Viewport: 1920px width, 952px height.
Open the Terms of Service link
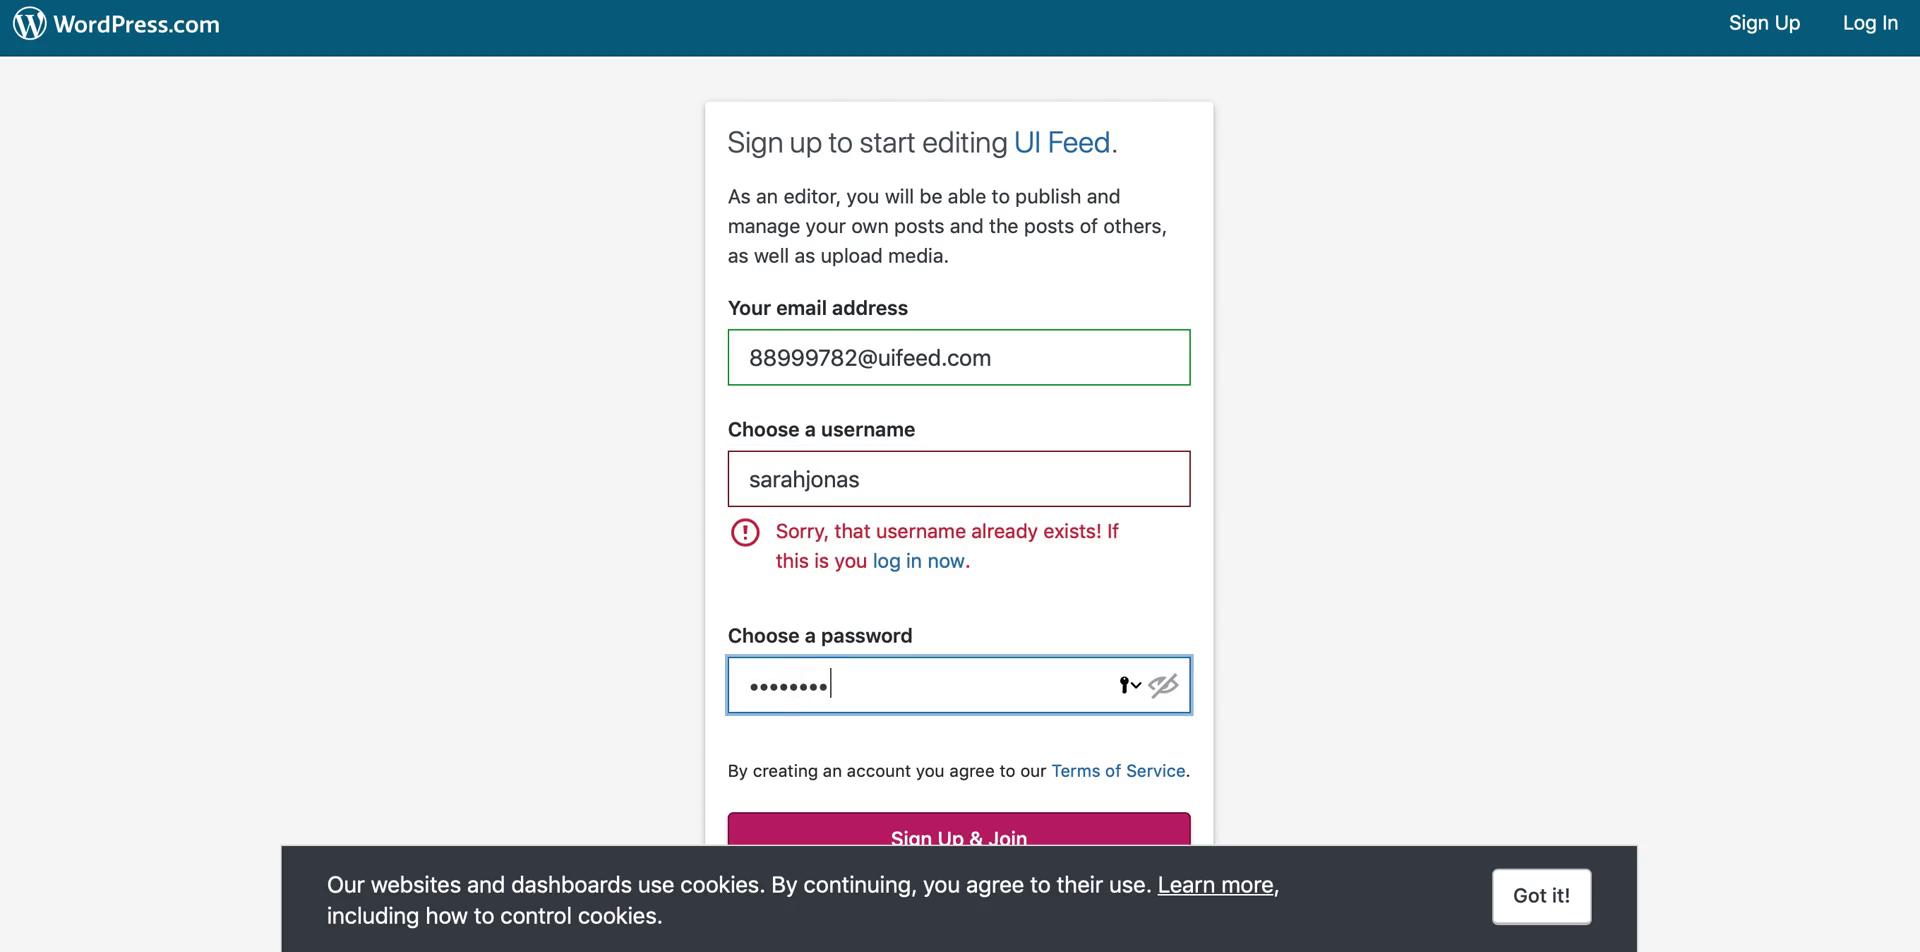click(x=1117, y=770)
